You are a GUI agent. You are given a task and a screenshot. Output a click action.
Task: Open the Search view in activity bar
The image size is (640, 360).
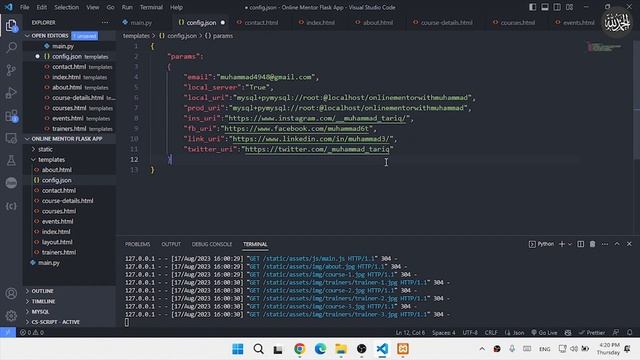click(11, 47)
